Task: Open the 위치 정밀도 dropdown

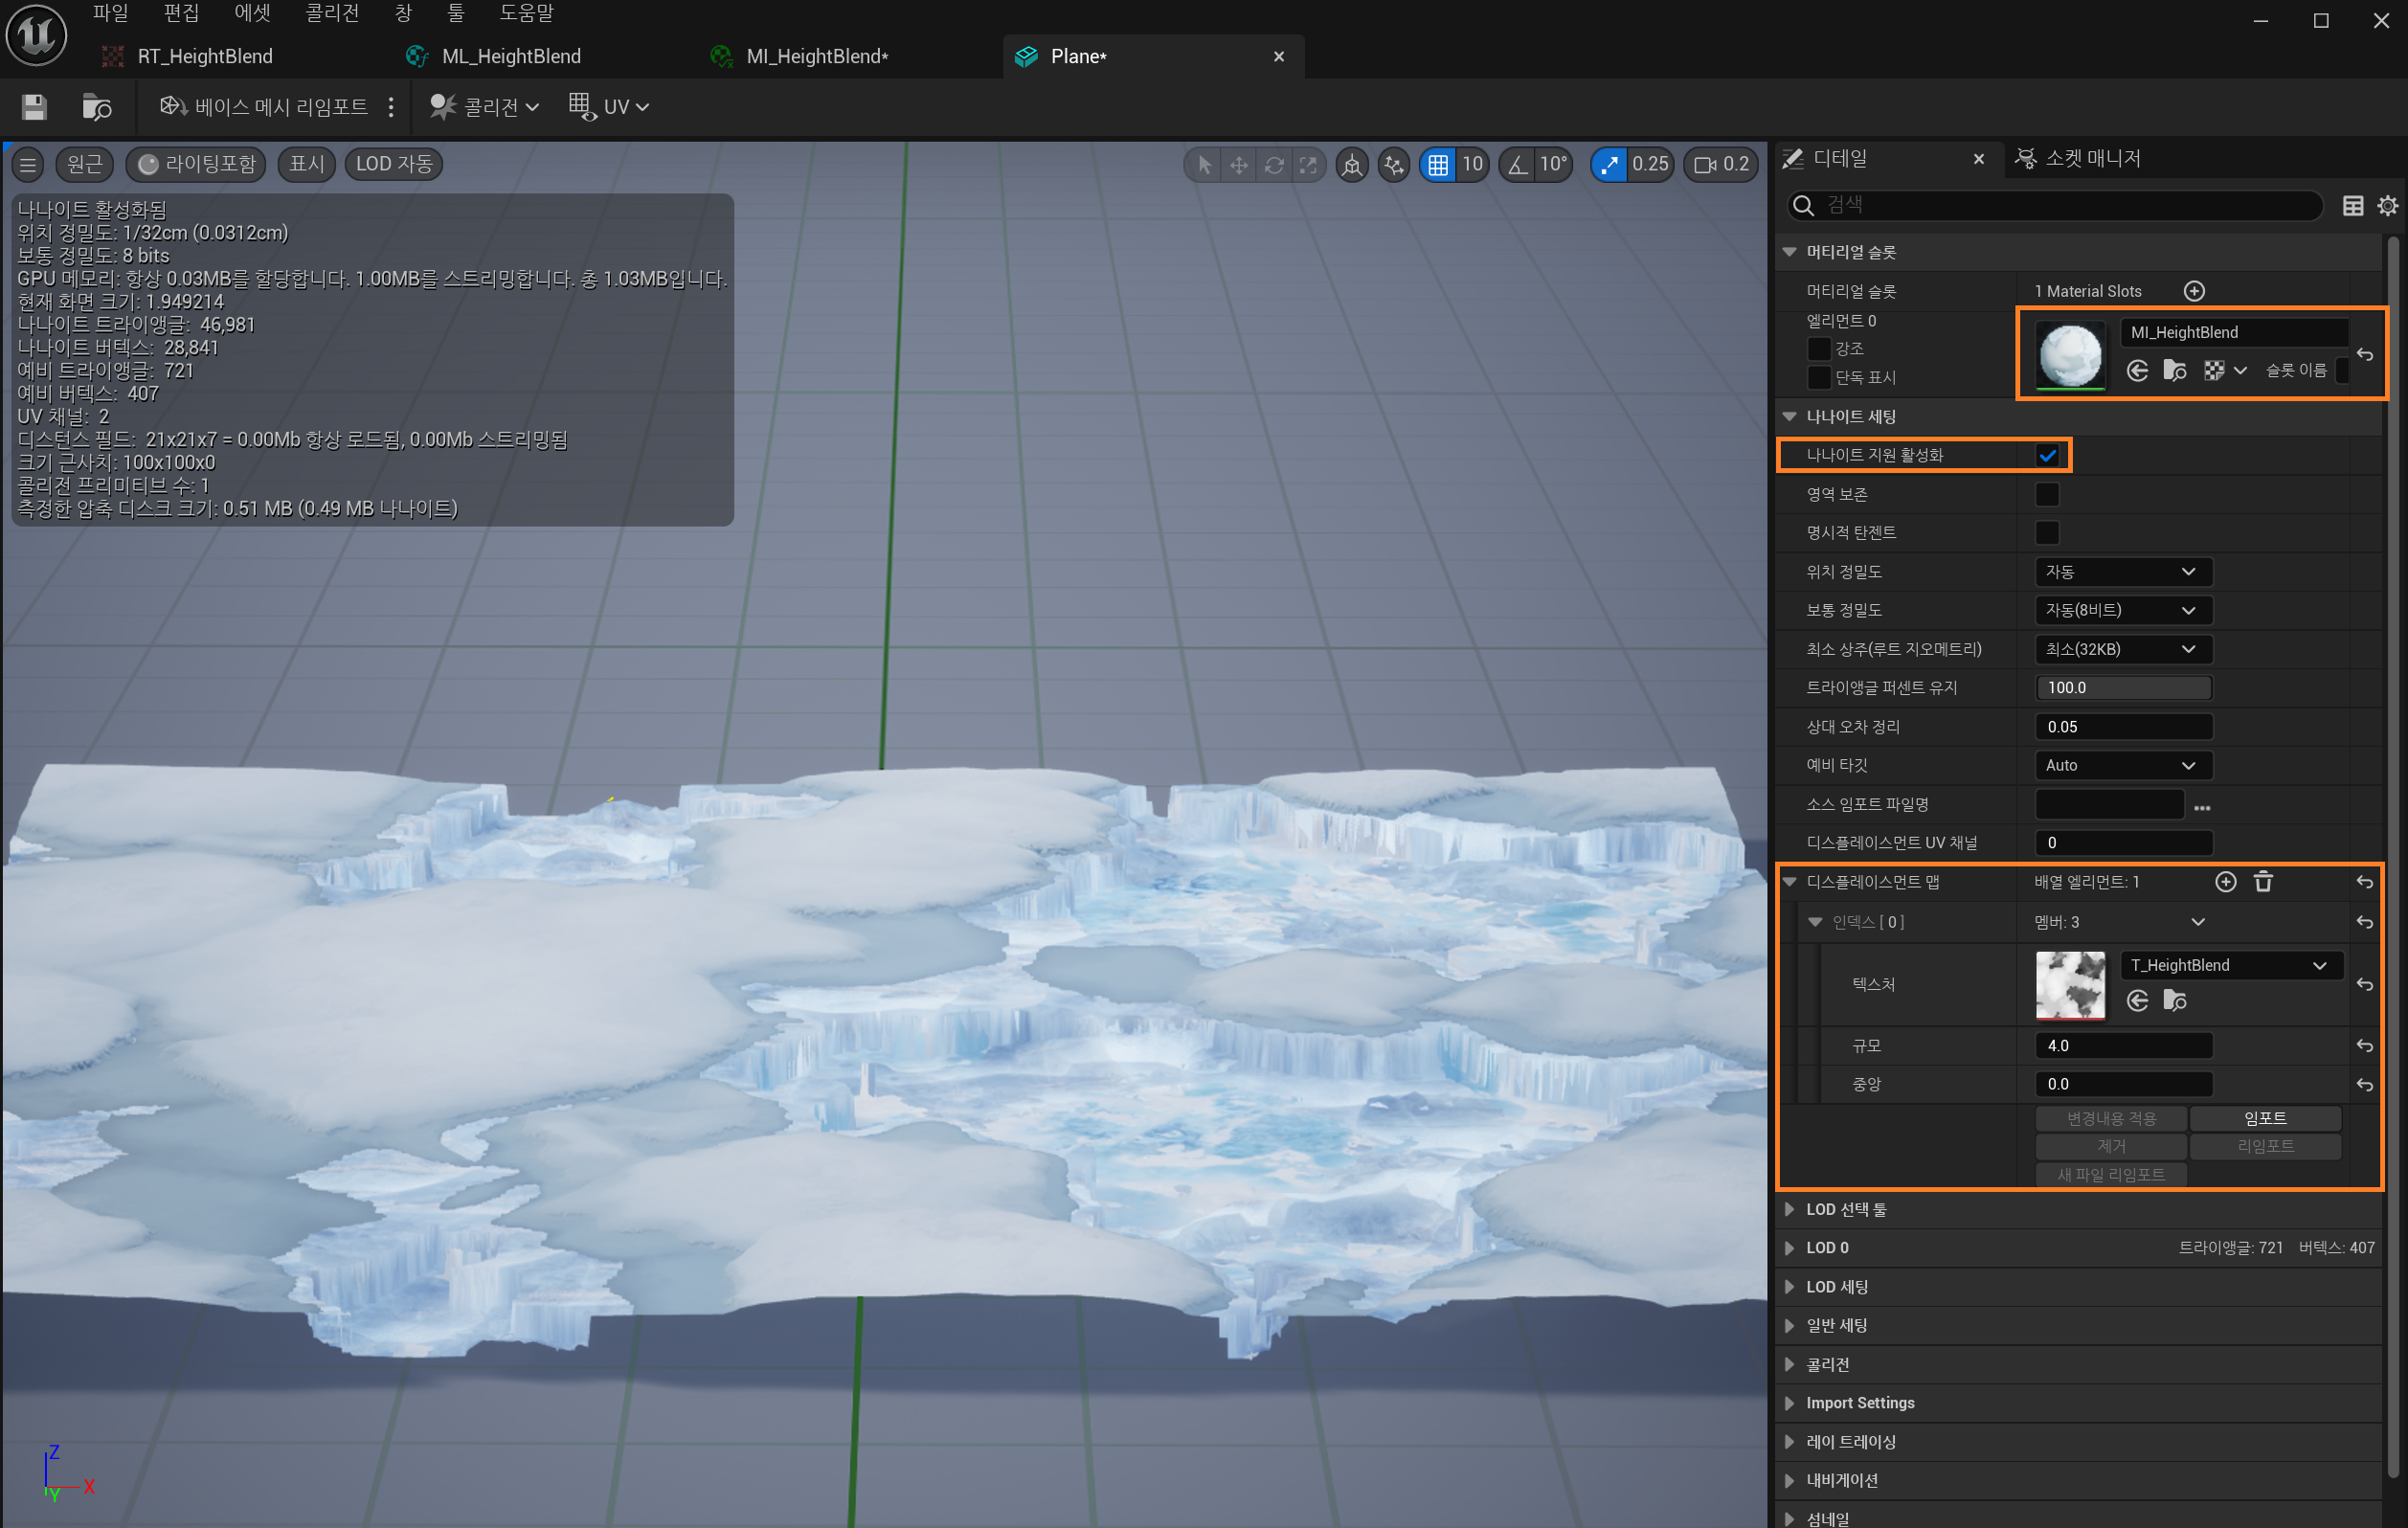Action: [x=2122, y=572]
